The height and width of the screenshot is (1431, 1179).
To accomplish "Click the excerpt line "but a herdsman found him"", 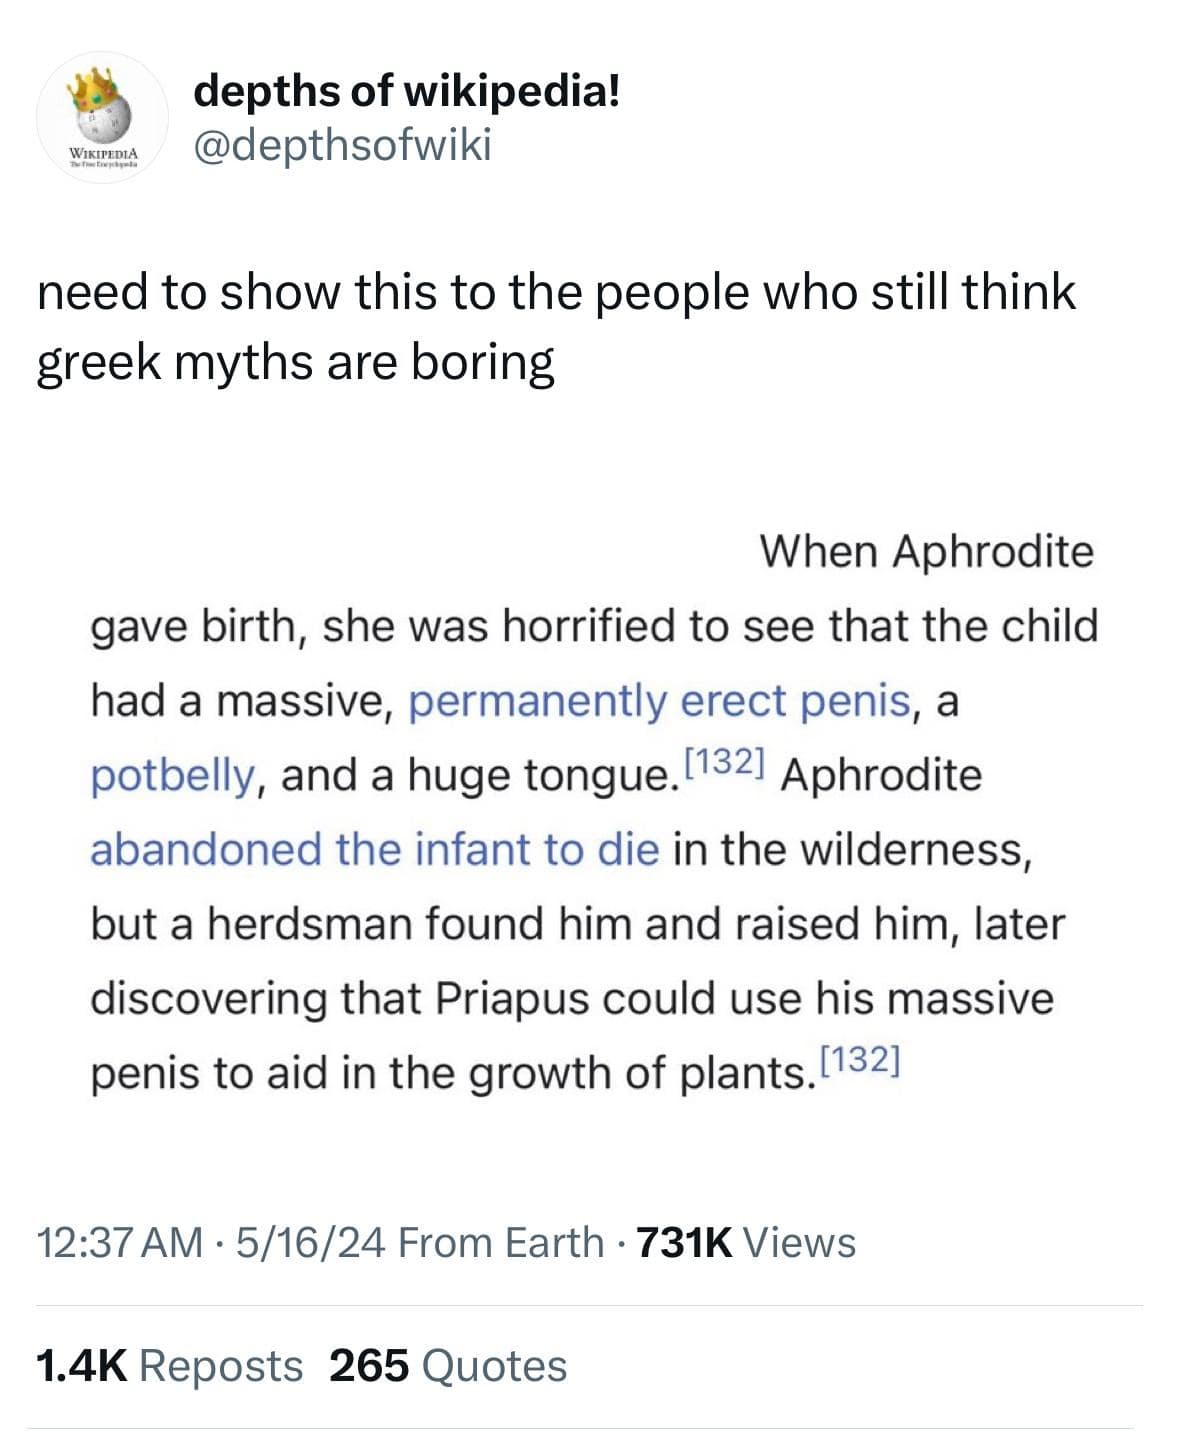I will [x=320, y=923].
